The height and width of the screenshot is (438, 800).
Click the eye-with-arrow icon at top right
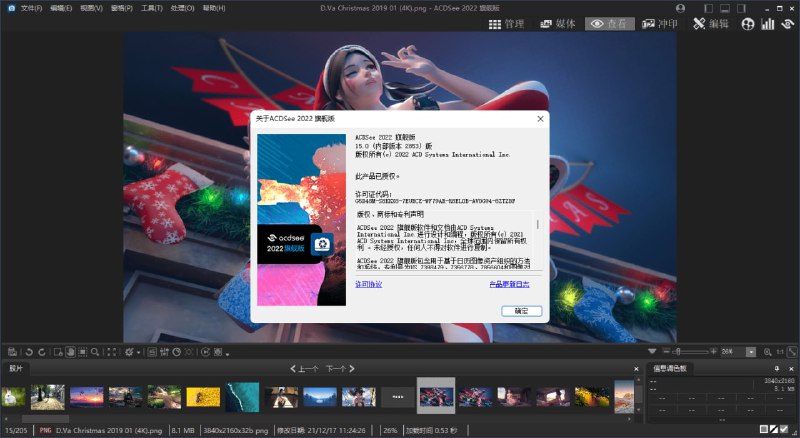pos(788,24)
